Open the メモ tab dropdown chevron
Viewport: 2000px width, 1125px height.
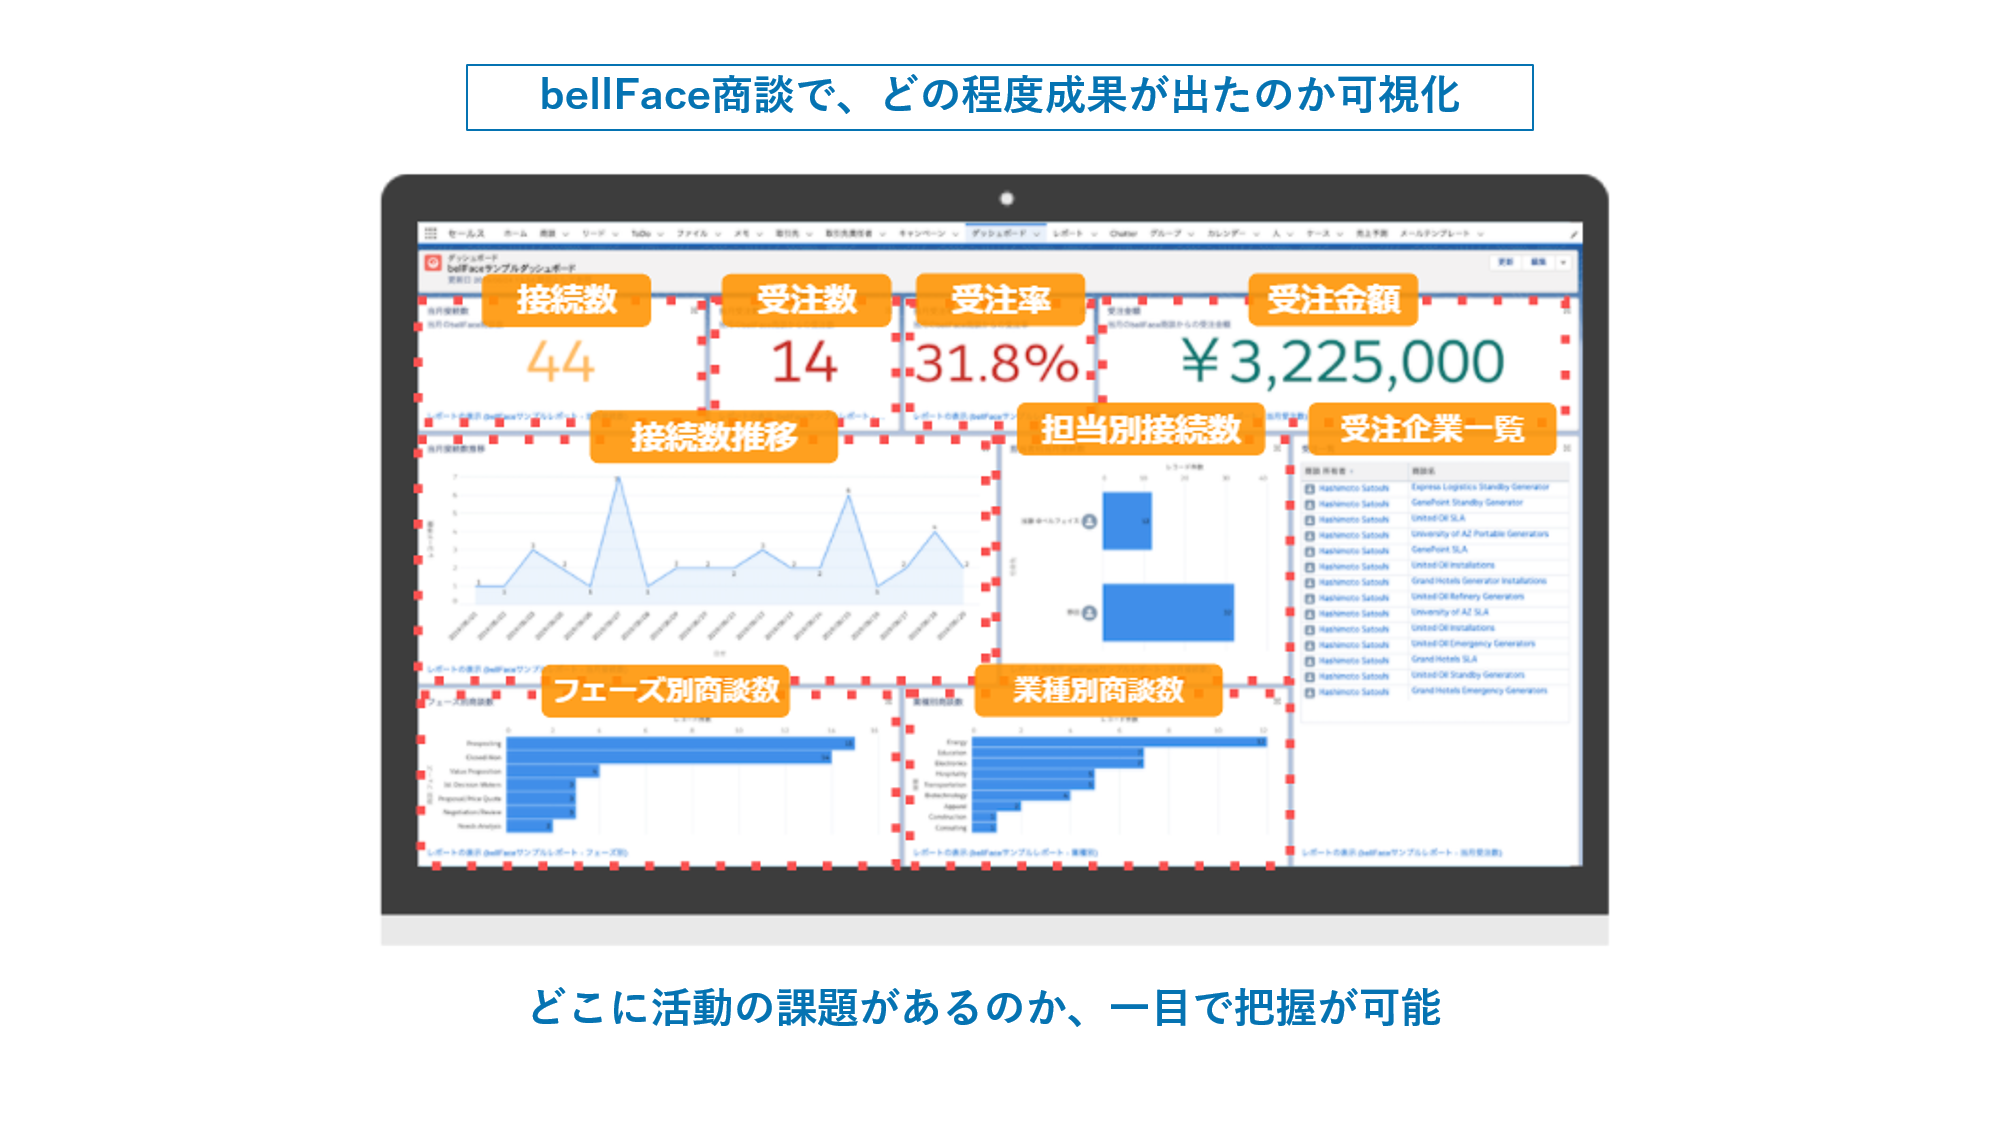(760, 234)
